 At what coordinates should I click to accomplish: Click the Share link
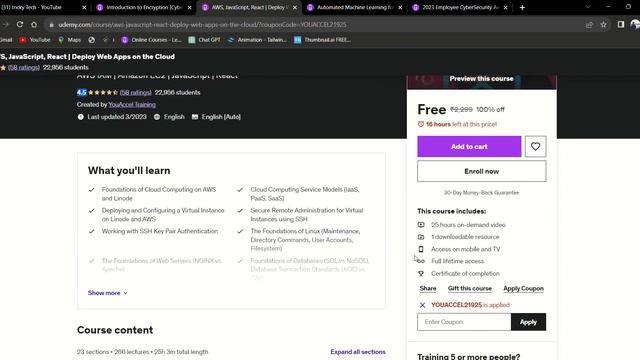[x=428, y=289]
